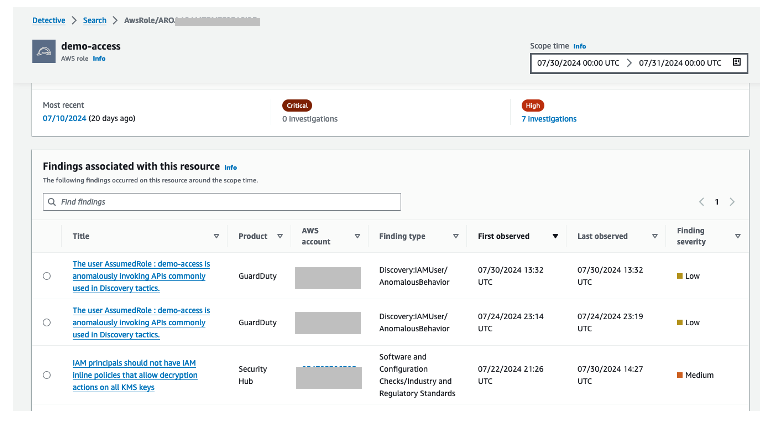
Task: Select radio for IAM principals KMS finding
Action: [x=47, y=375]
